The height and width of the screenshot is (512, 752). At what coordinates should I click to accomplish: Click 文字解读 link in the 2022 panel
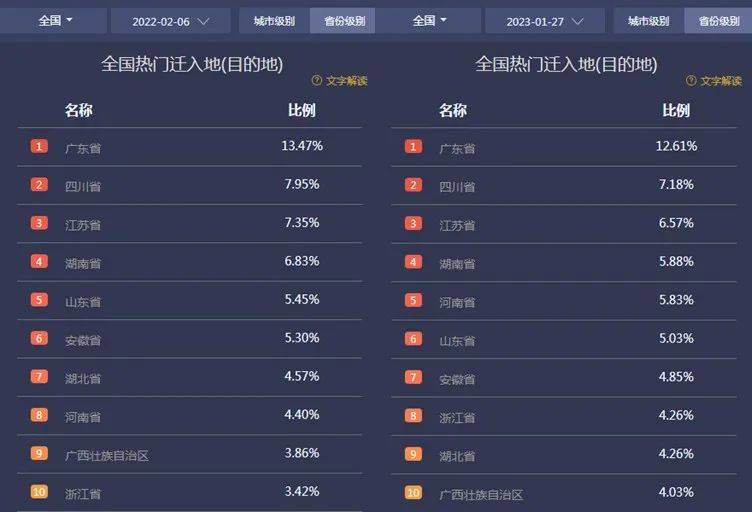[346, 81]
